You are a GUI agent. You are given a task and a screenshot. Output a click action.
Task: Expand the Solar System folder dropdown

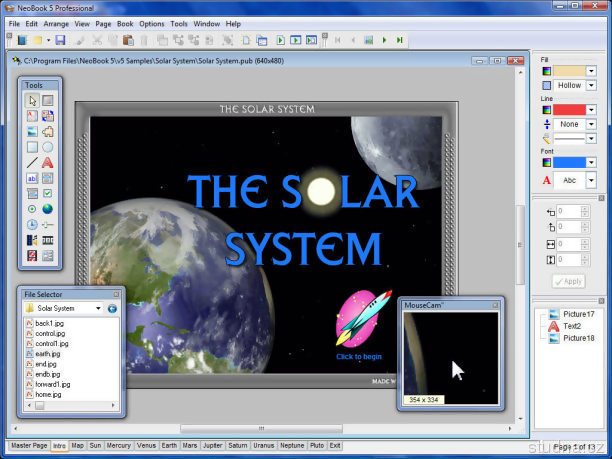[98, 309]
